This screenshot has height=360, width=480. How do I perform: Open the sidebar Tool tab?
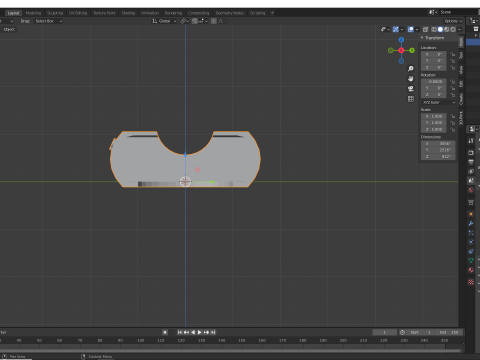tap(461, 55)
